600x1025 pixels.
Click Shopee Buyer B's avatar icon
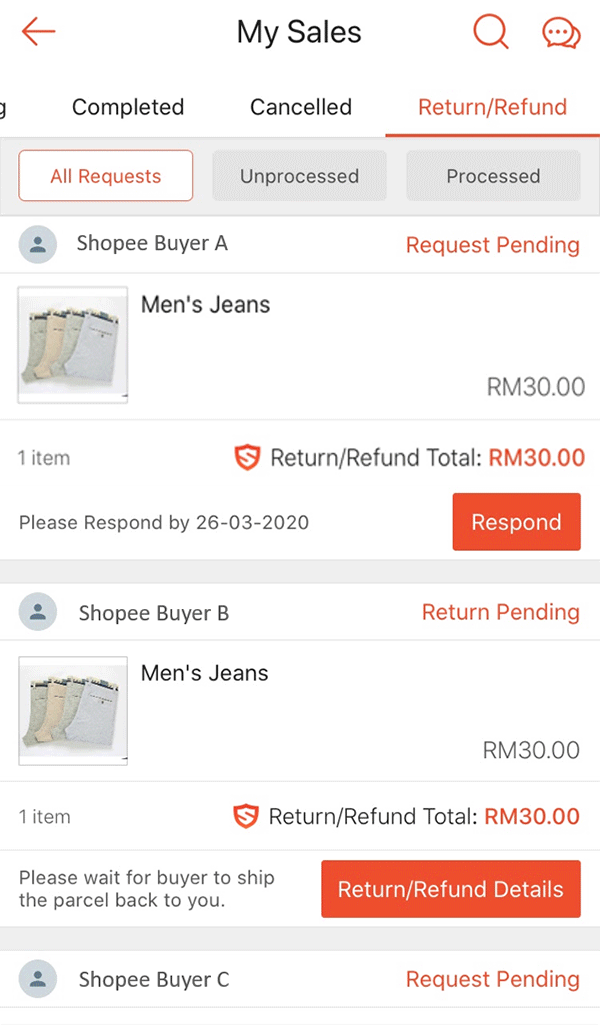[38, 612]
